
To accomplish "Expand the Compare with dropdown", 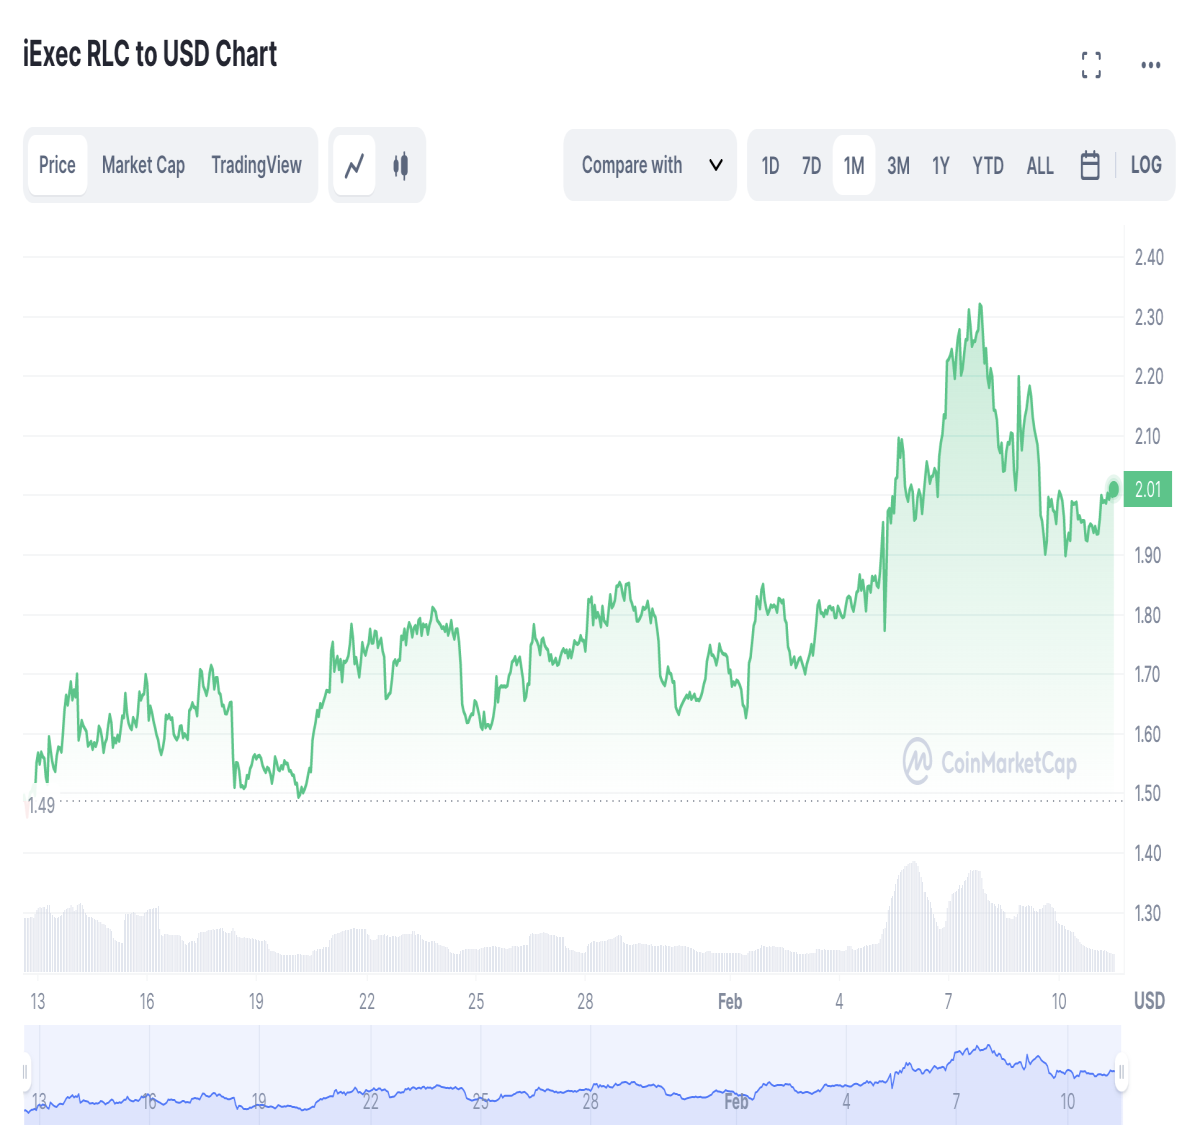I will (650, 165).
